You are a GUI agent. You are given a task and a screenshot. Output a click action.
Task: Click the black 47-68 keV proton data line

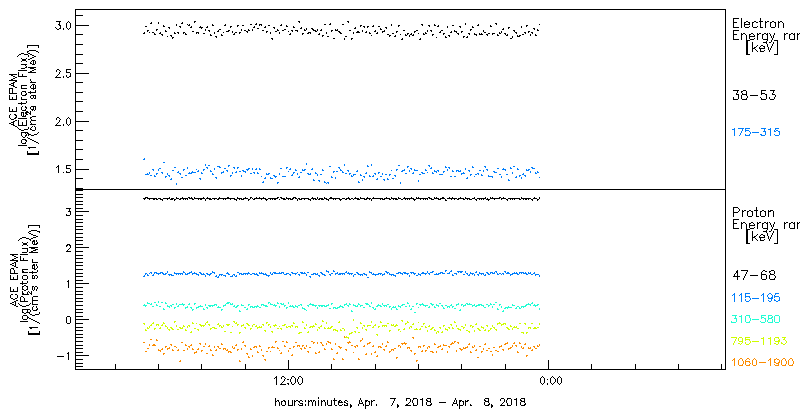pyautogui.click(x=341, y=198)
